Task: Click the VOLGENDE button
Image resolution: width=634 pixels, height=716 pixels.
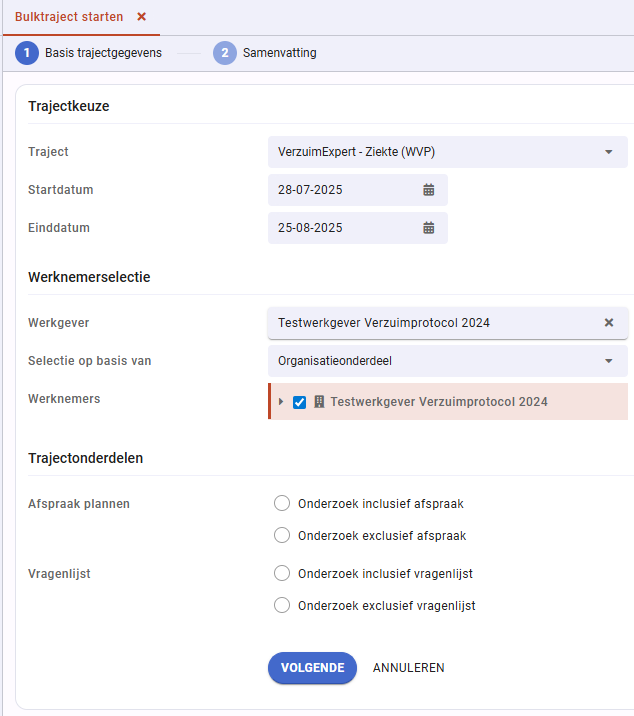Action: [312, 668]
